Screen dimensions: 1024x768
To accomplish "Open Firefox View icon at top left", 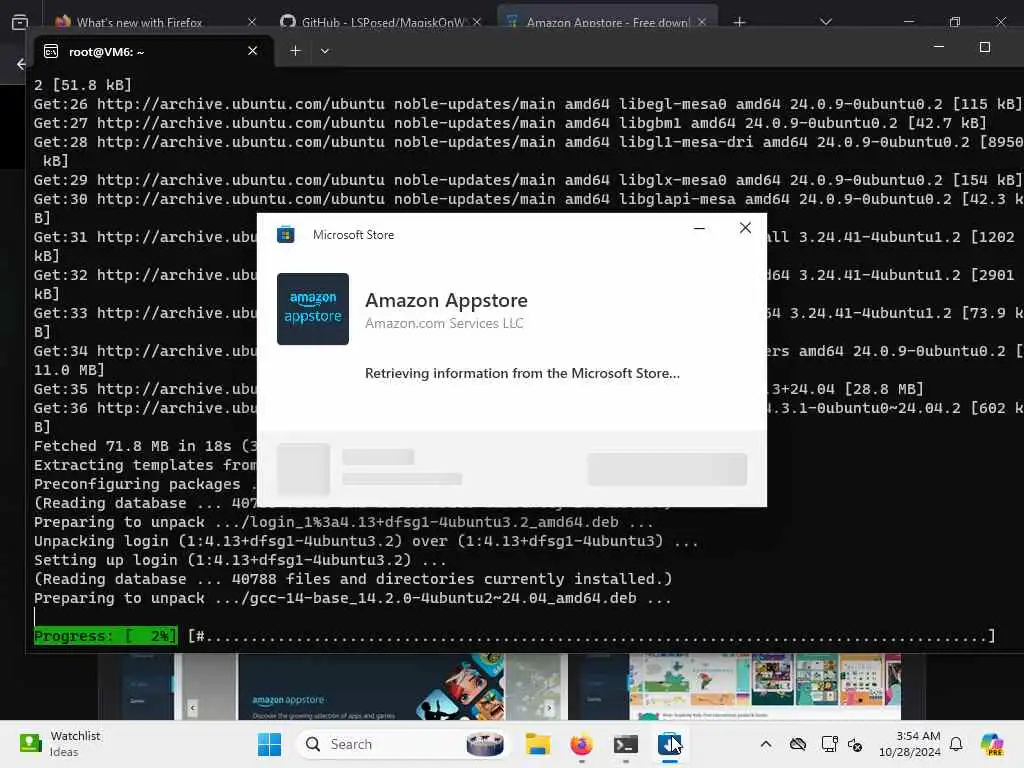I will click(x=20, y=22).
